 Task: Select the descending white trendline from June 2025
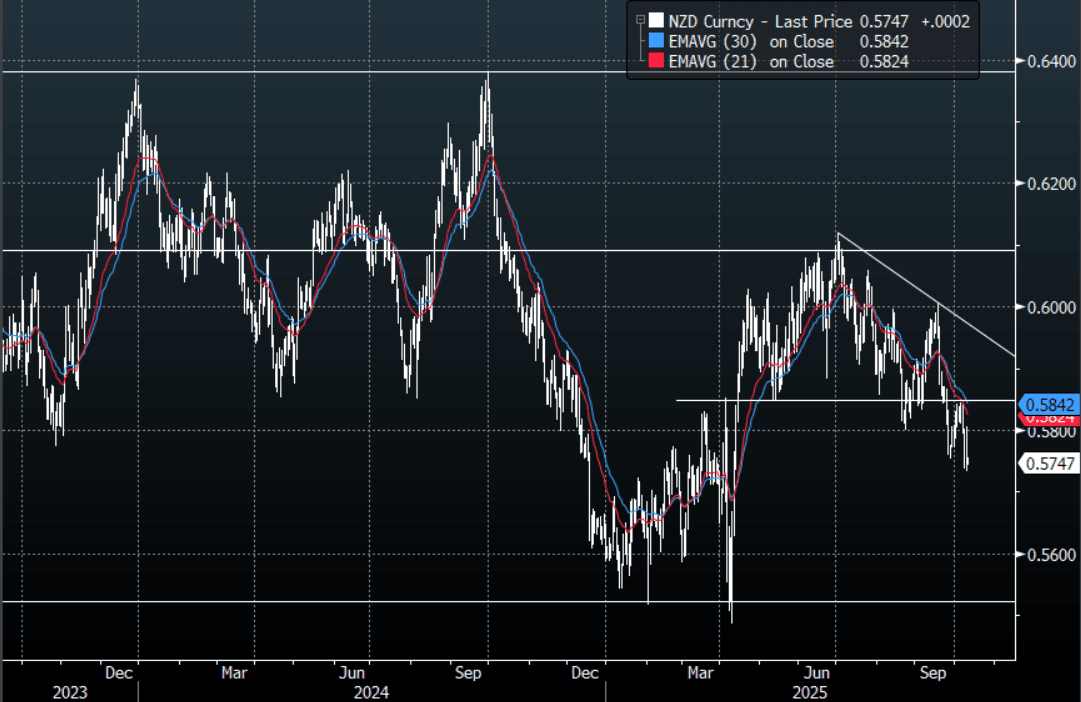(925, 294)
